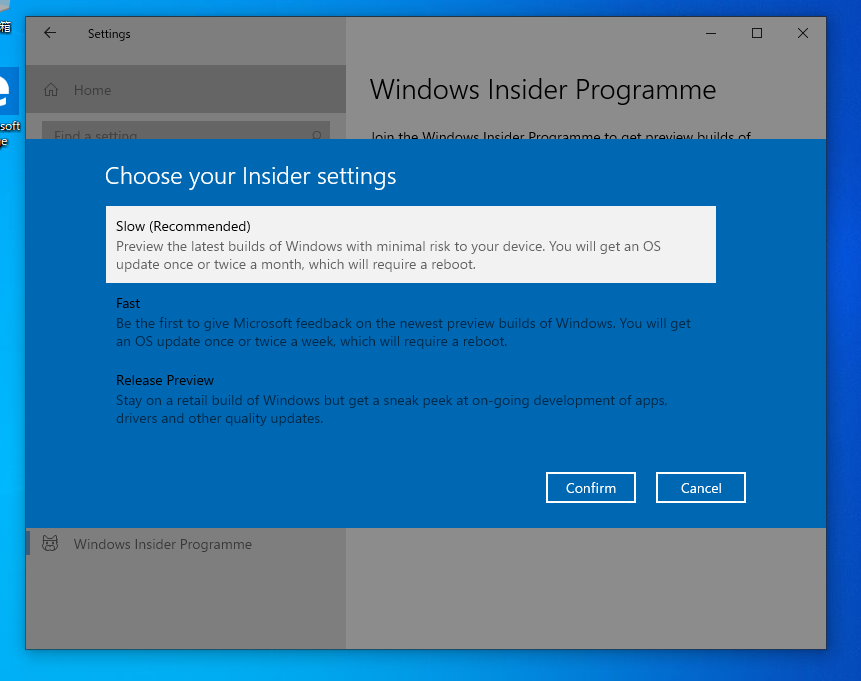Image resolution: width=861 pixels, height=681 pixels.
Task: Cancel the Insider settings dialog
Action: (x=701, y=488)
